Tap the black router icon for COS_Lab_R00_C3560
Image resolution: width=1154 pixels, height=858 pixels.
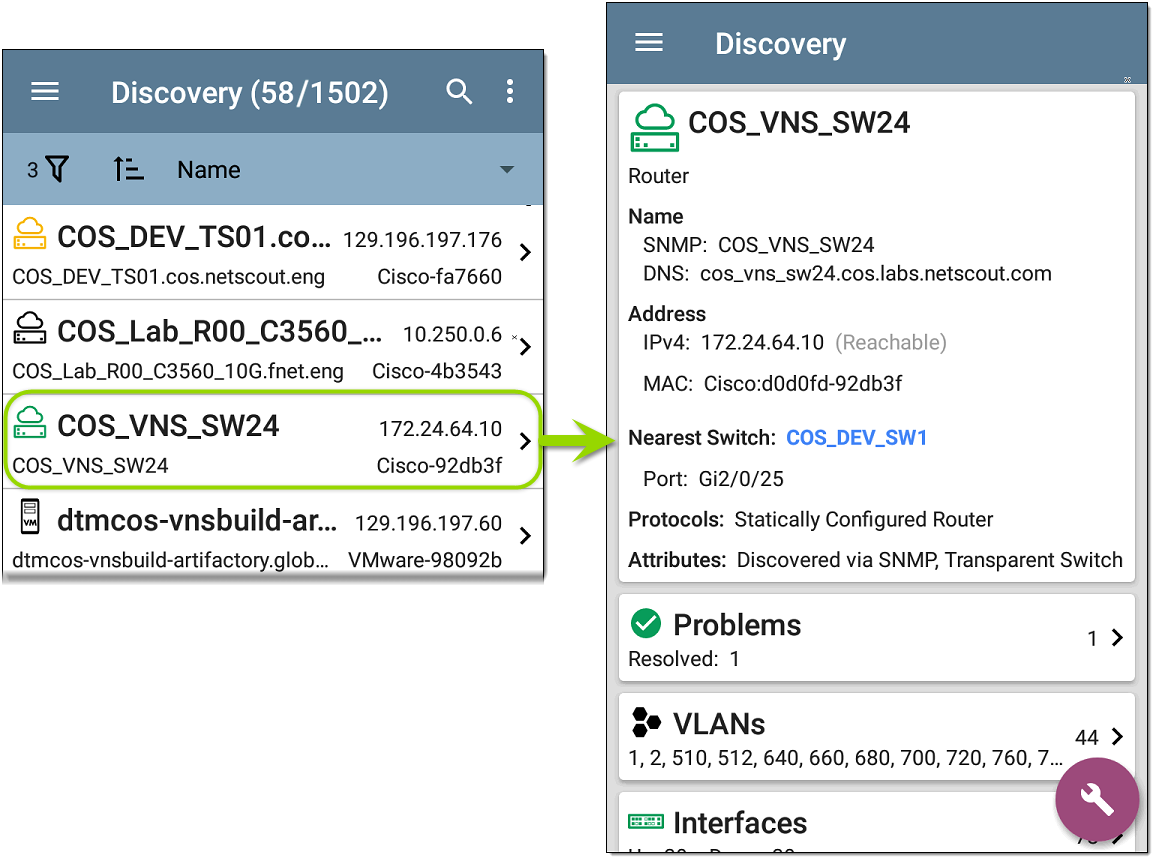pyautogui.click(x=29, y=328)
